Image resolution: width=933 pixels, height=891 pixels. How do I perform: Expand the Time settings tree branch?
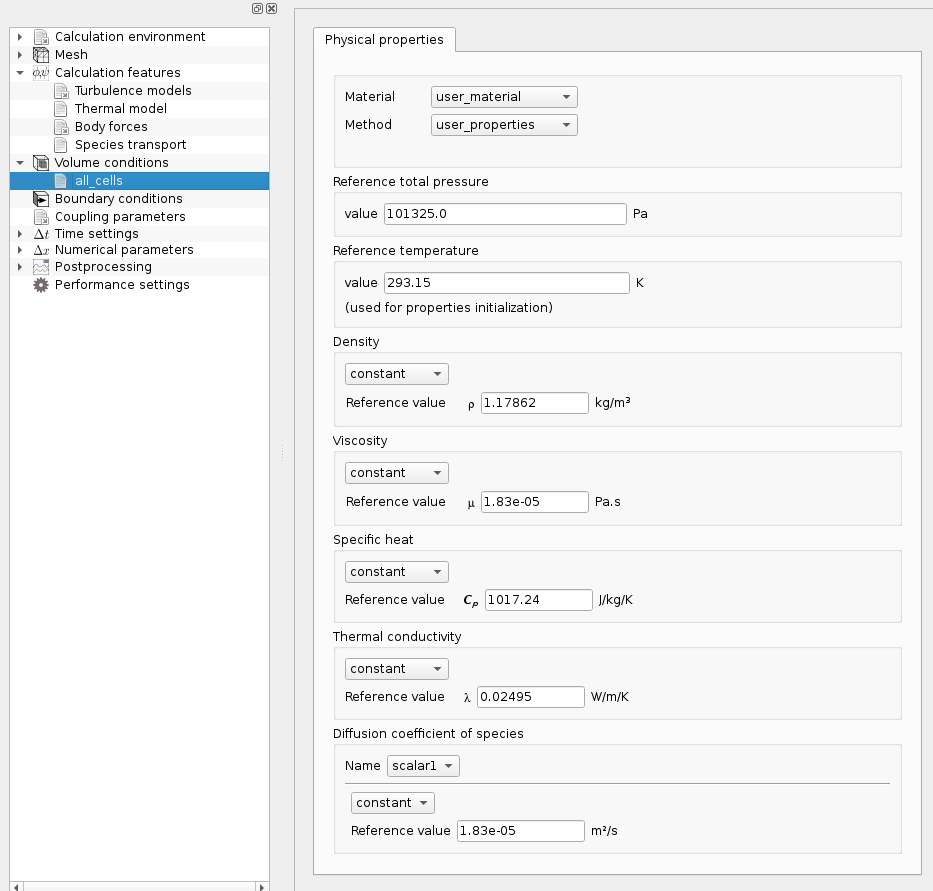(x=19, y=233)
